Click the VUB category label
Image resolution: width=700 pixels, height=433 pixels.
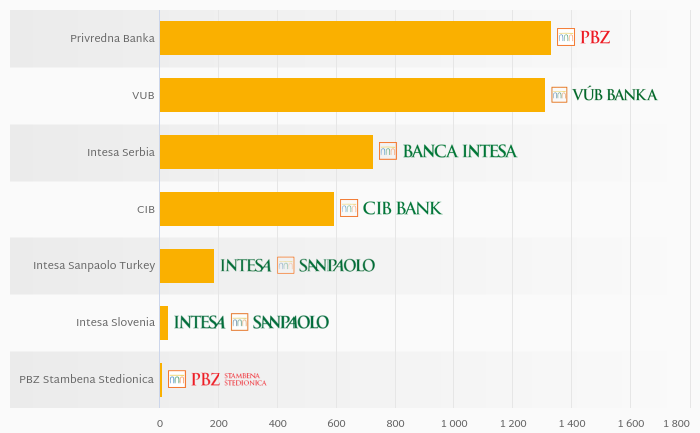(x=143, y=96)
